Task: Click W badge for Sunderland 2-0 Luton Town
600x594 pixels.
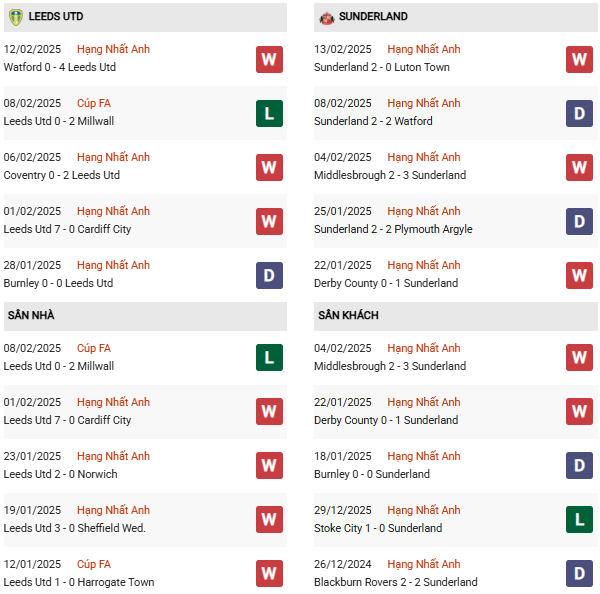Action: (579, 59)
